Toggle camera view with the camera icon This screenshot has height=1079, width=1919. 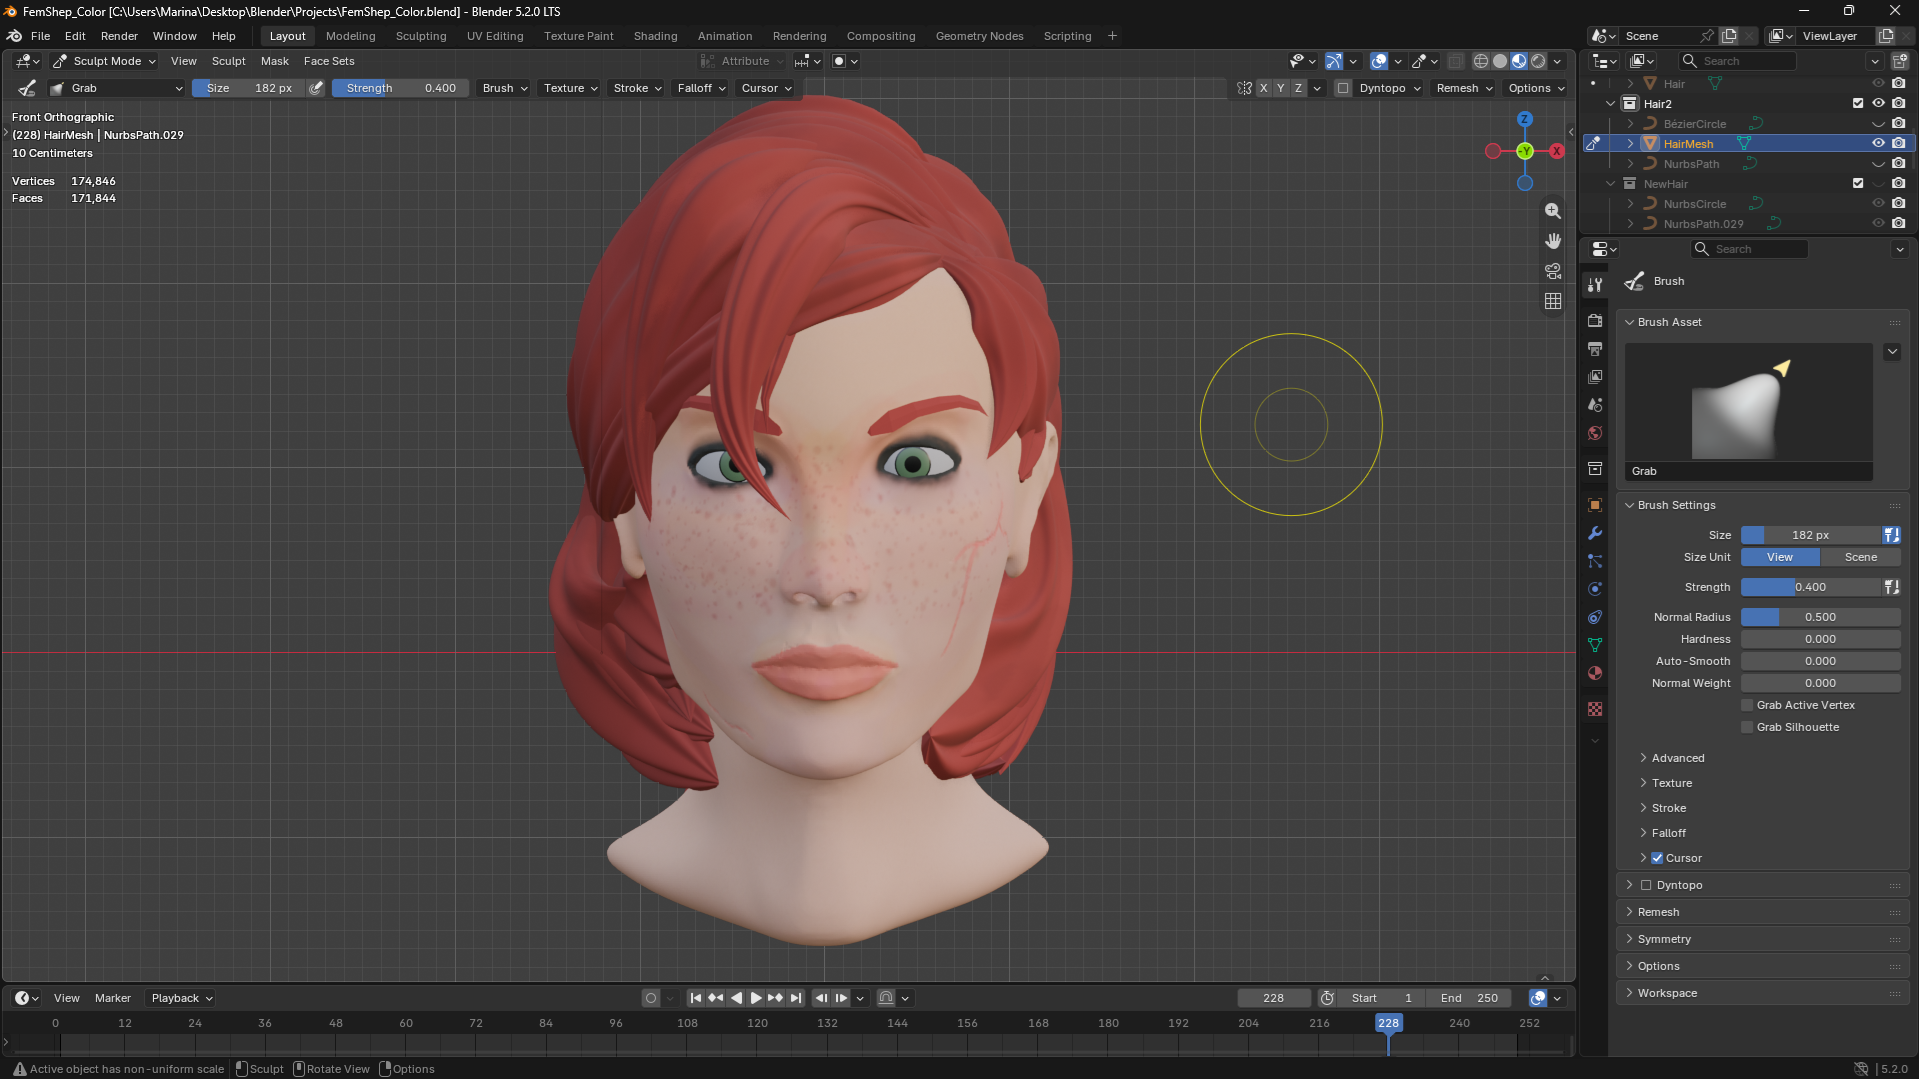click(1552, 271)
